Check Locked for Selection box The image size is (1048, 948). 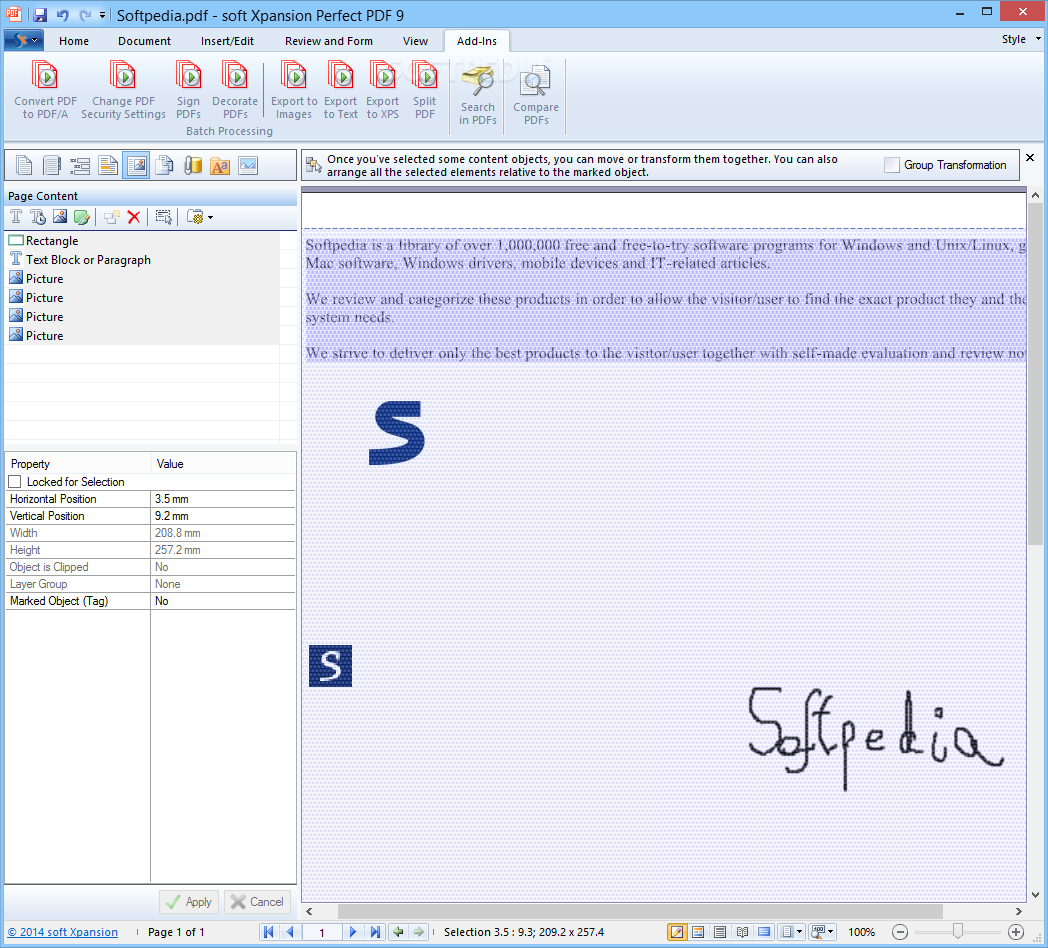click(15, 481)
